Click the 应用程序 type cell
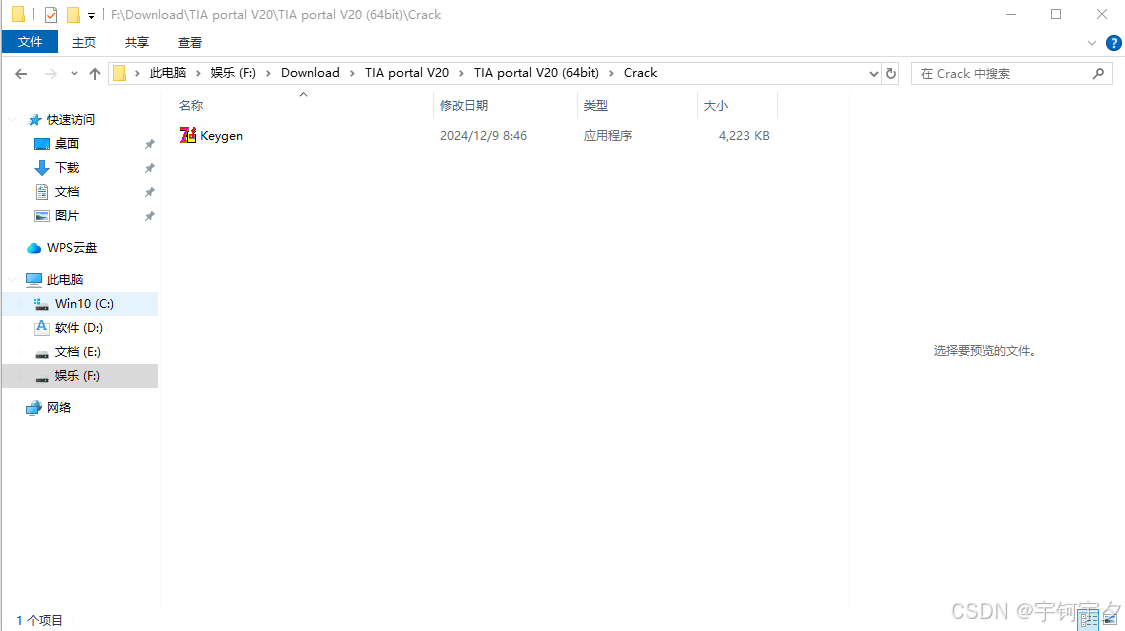1125x631 pixels. 608,136
